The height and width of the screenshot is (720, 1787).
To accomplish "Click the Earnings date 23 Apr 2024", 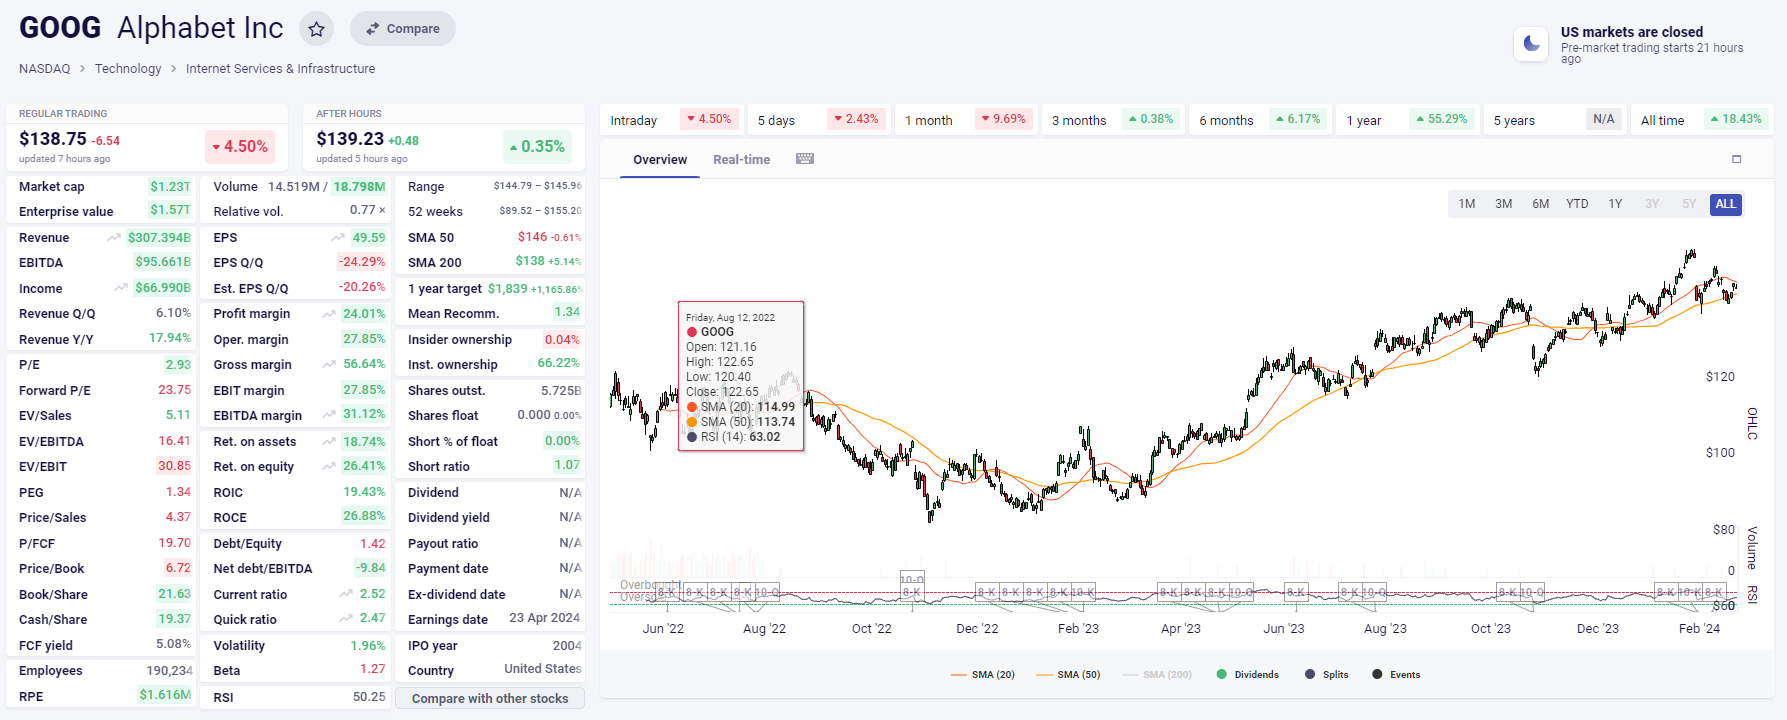I will click(544, 618).
